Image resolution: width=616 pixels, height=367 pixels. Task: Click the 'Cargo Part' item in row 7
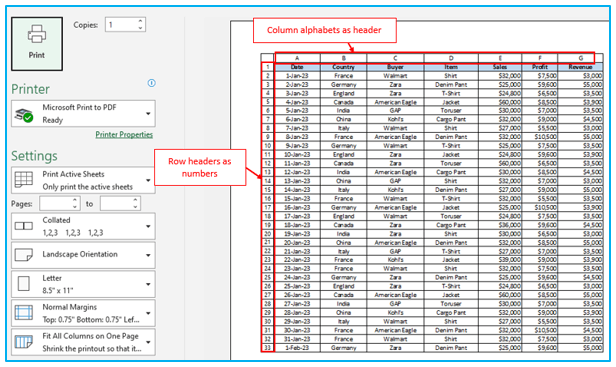(x=451, y=119)
